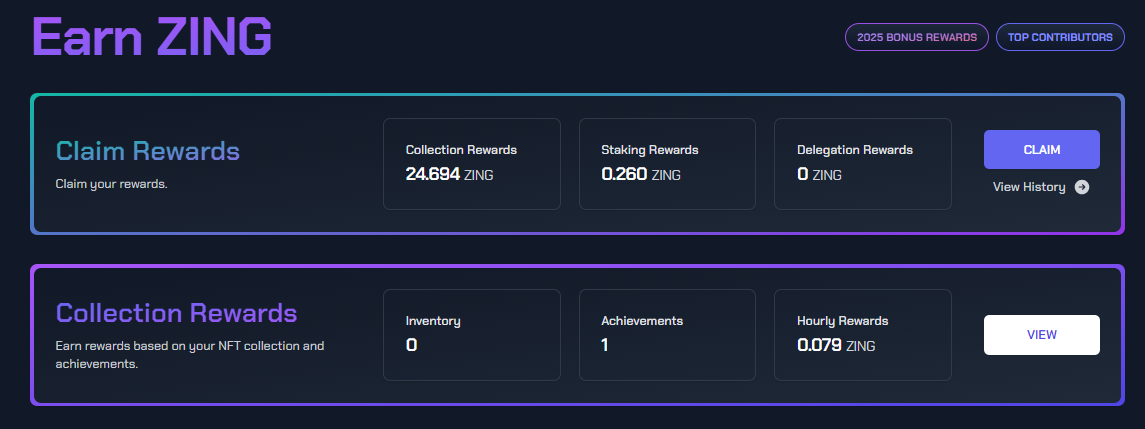Click the arrow icon beside View History
The image size is (1145, 429).
[1082, 187]
